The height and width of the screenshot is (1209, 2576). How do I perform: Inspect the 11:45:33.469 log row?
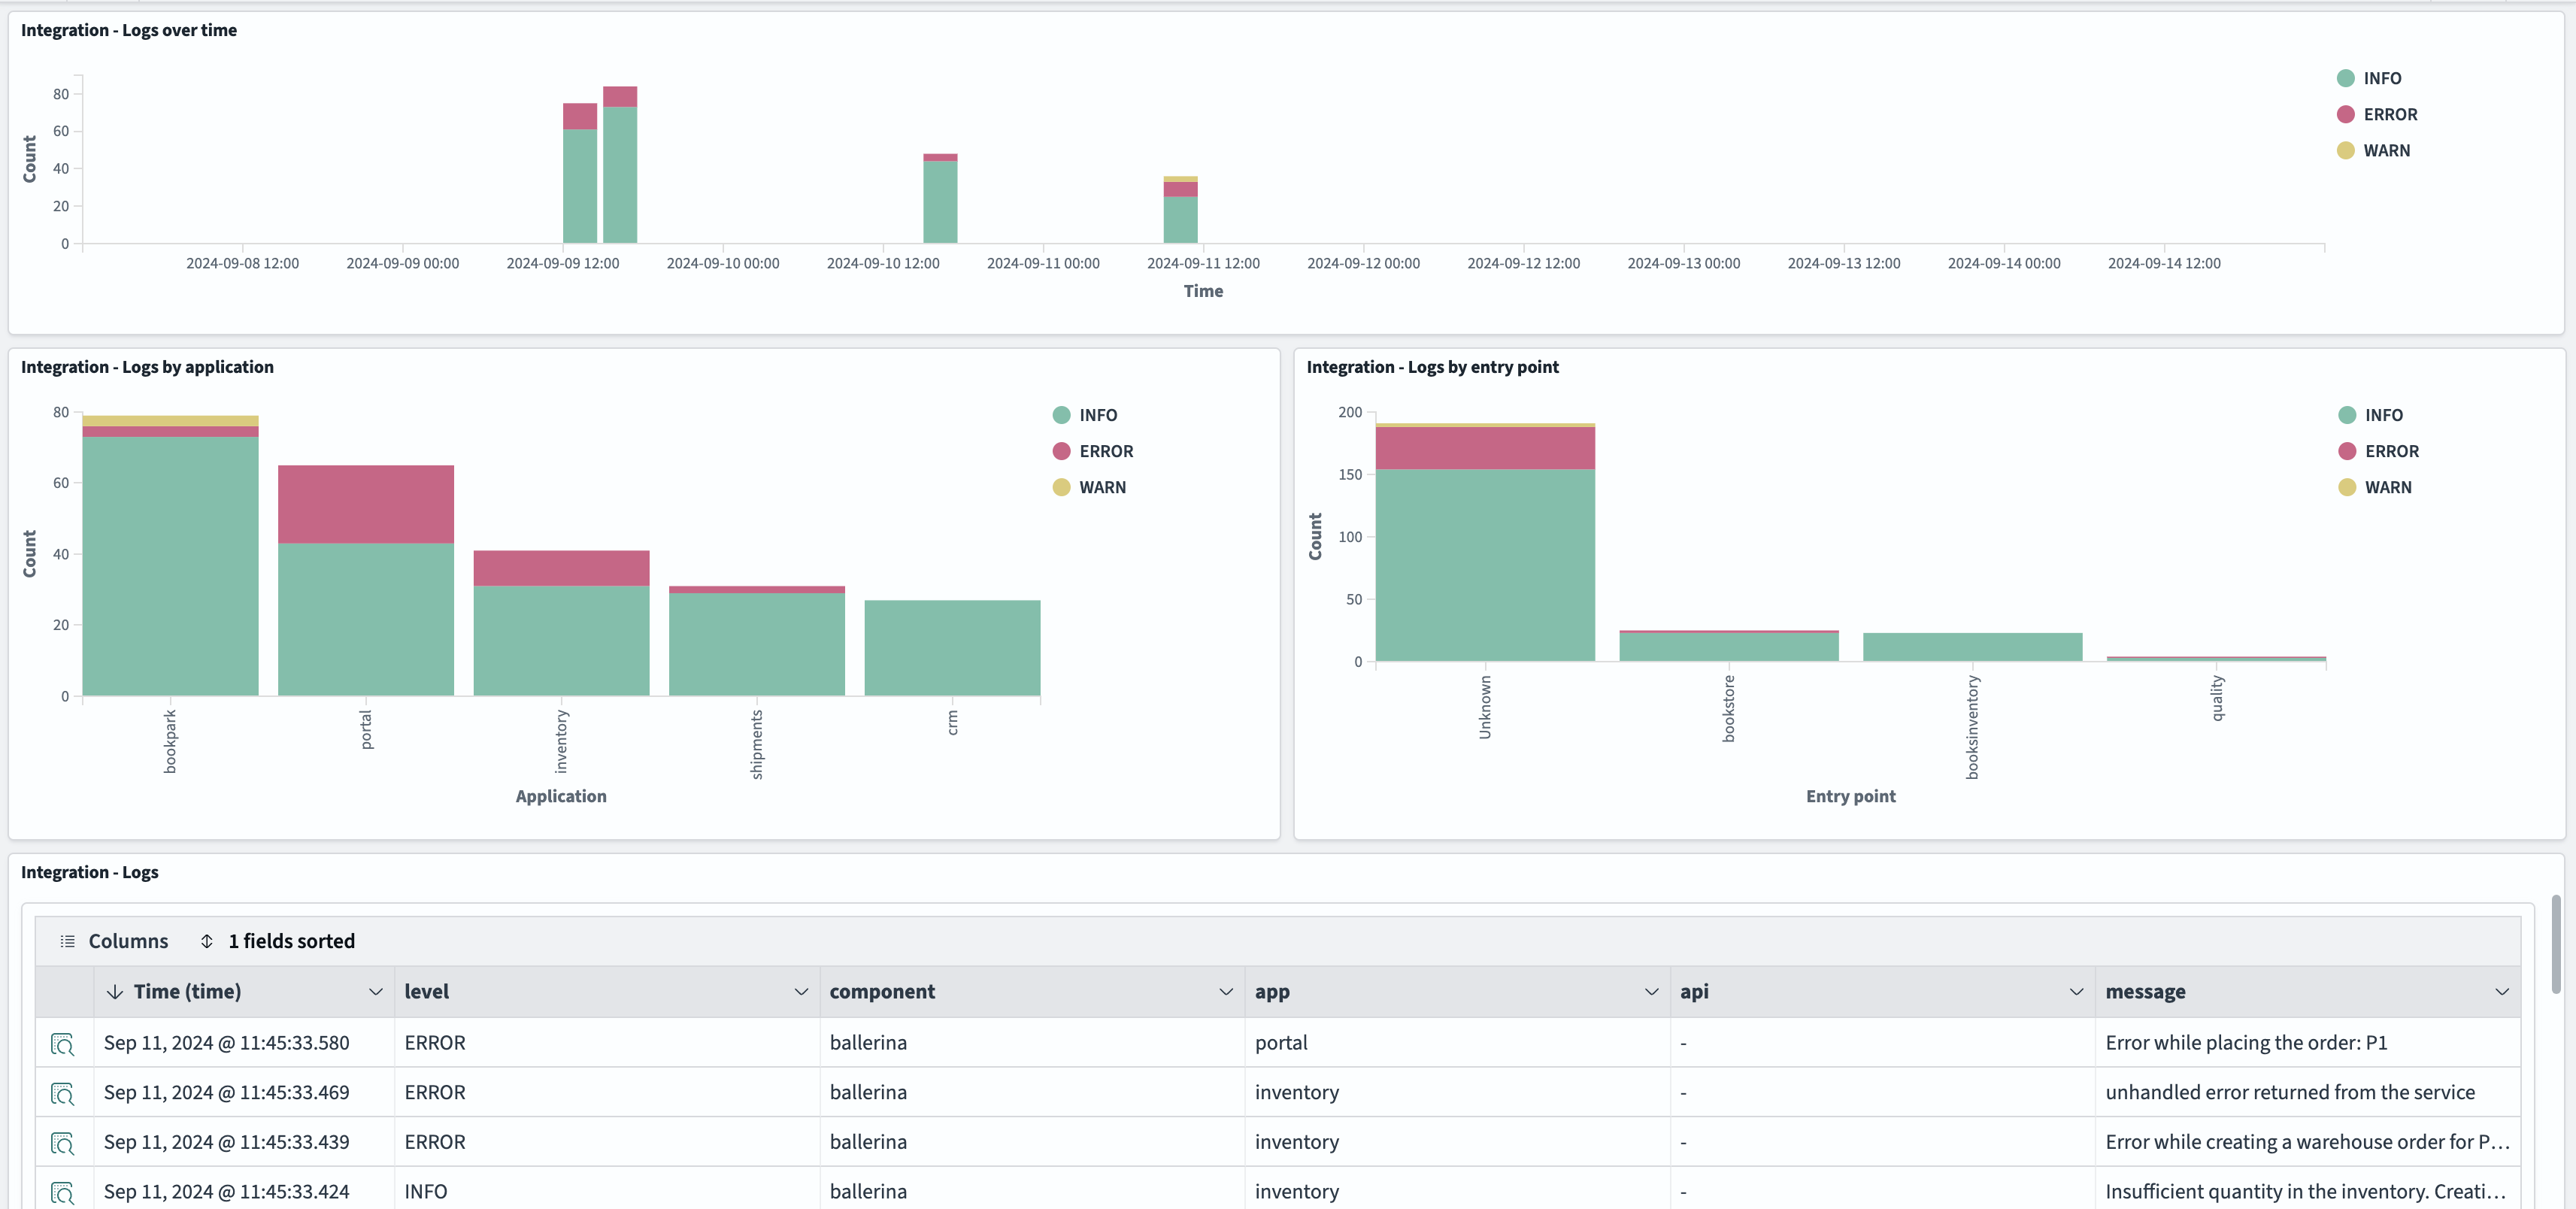pyautogui.click(x=62, y=1094)
